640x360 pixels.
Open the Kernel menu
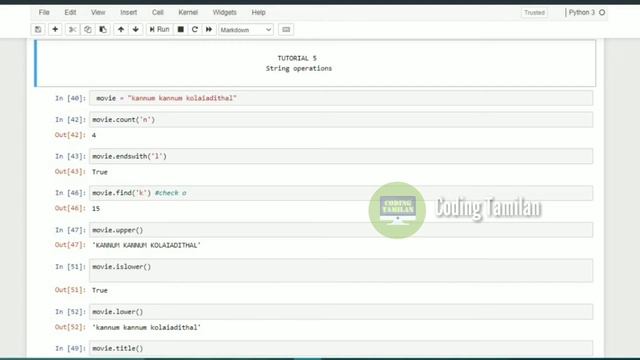pos(188,12)
